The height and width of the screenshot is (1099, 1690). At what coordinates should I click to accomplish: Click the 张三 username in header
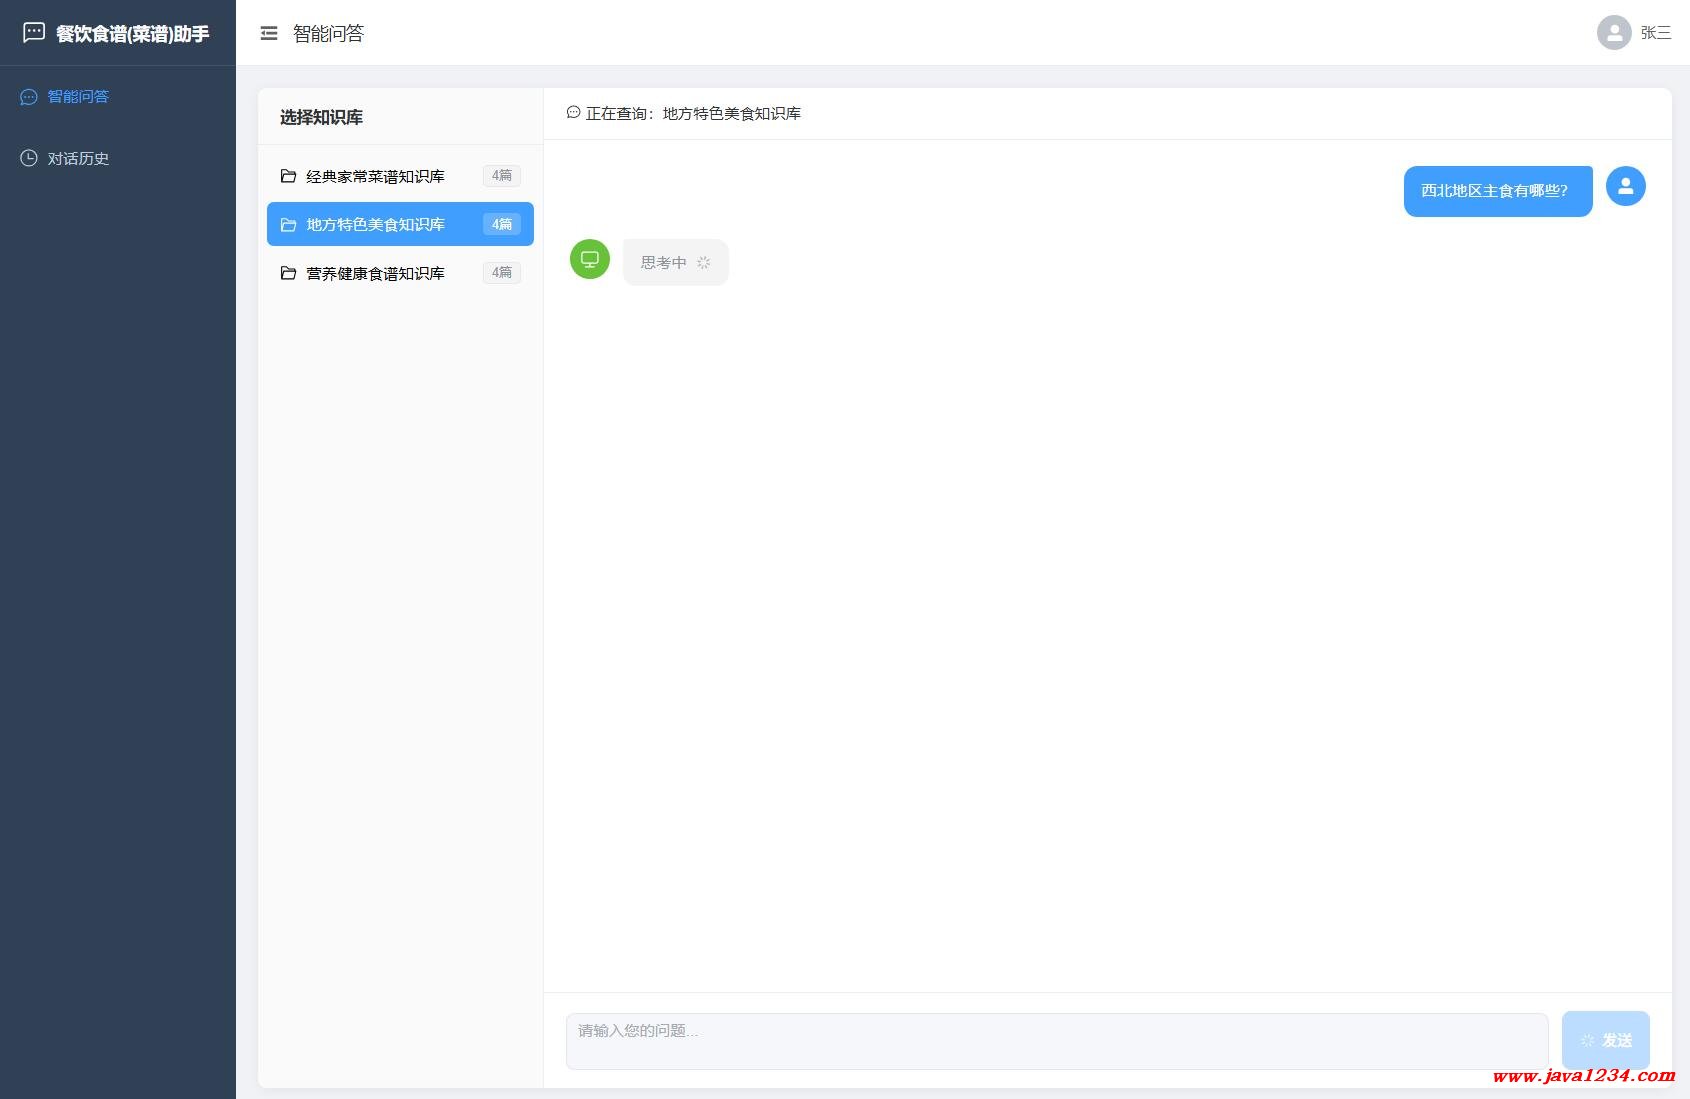pos(1655,33)
